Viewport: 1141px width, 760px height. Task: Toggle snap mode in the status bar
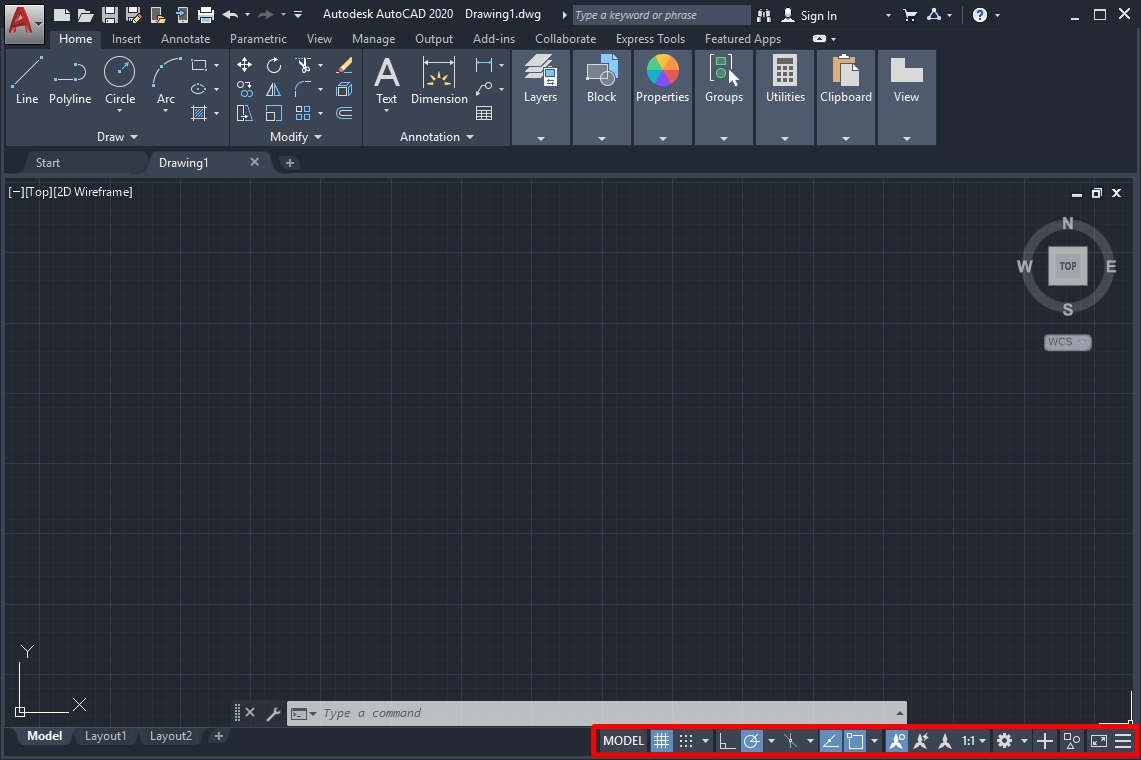pos(686,741)
